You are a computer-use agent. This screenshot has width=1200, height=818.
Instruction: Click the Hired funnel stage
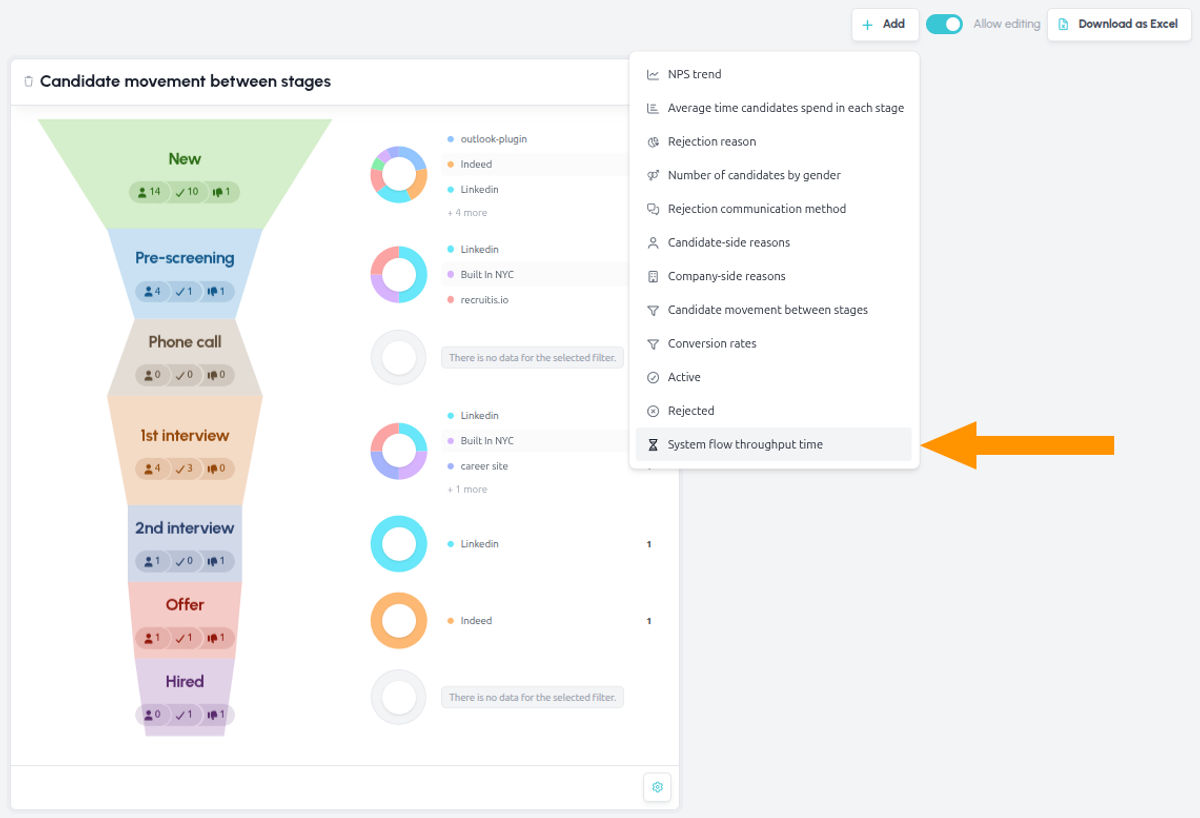click(x=185, y=697)
